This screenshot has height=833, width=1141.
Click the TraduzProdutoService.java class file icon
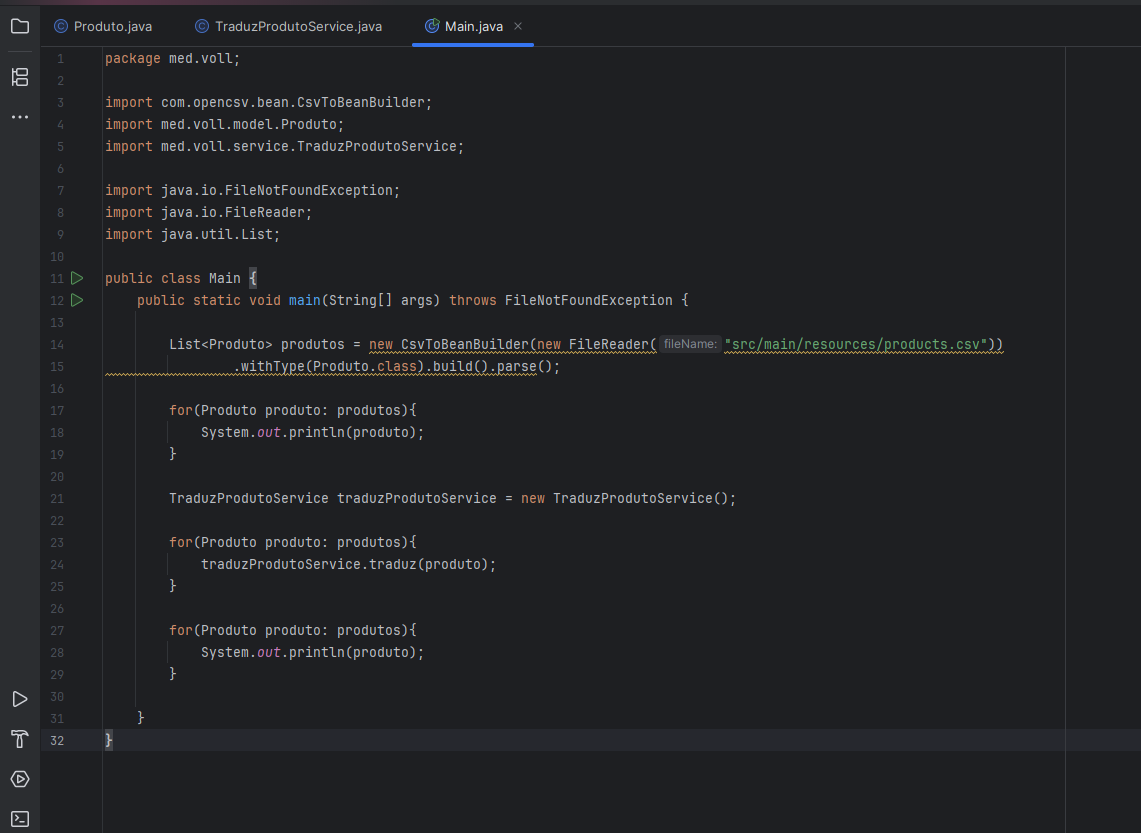click(x=202, y=26)
